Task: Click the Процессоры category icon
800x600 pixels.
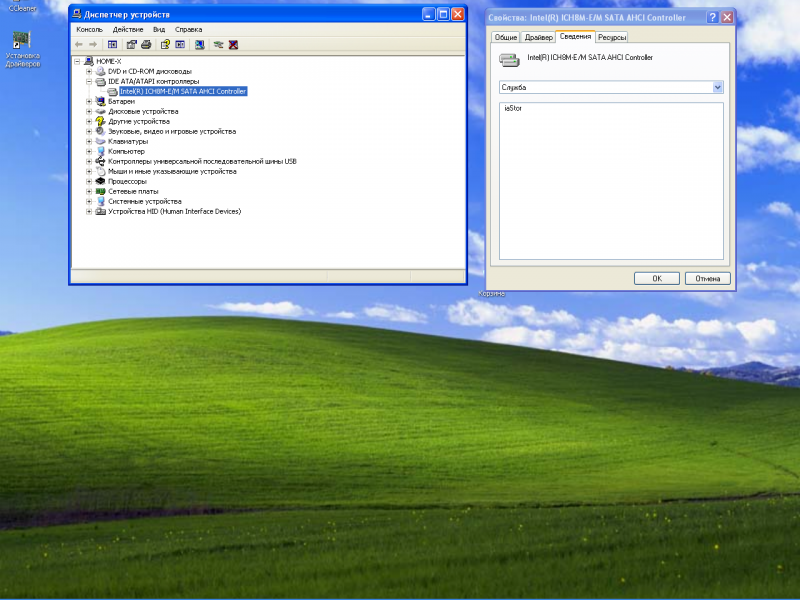Action: pyautogui.click(x=101, y=182)
